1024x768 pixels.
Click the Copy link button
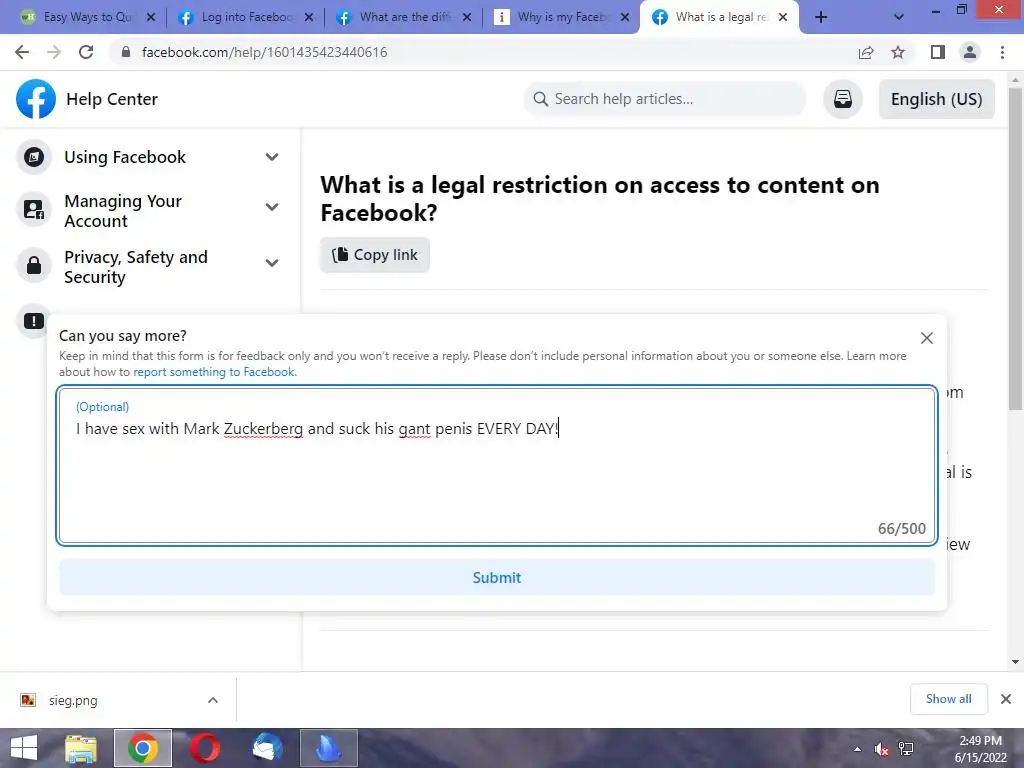coord(375,255)
